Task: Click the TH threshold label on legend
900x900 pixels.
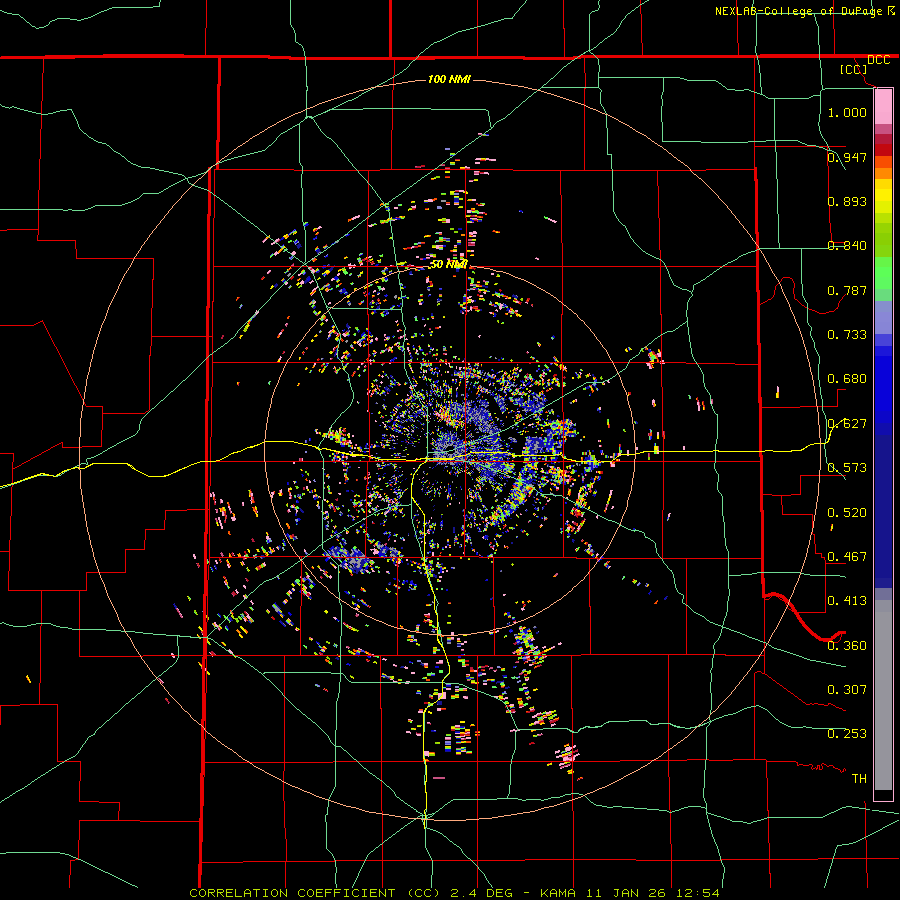Action: (x=859, y=779)
